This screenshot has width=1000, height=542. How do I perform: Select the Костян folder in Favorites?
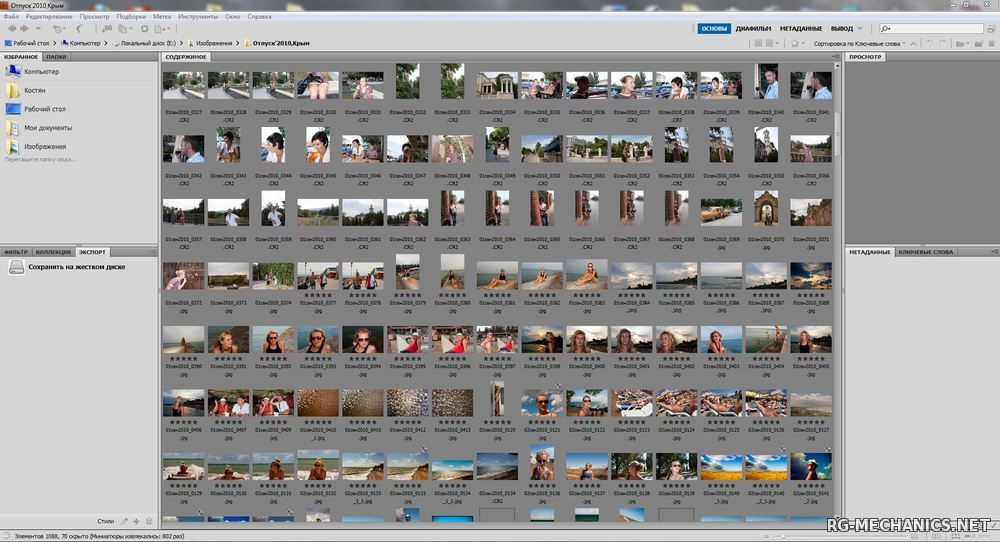coord(37,90)
